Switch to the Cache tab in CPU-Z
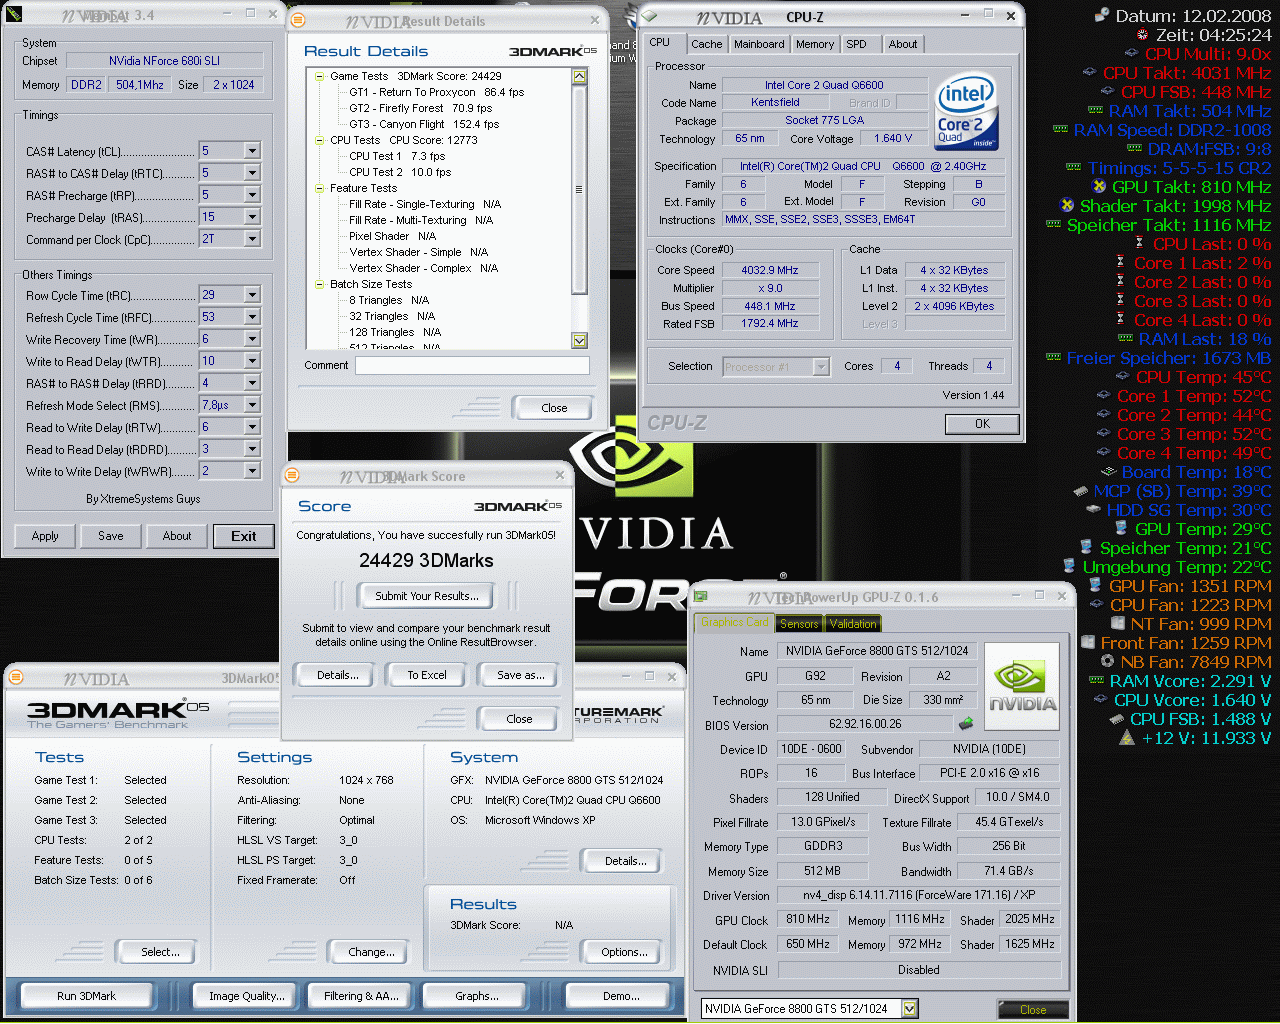Viewport: 1280px width, 1024px height. click(x=706, y=44)
